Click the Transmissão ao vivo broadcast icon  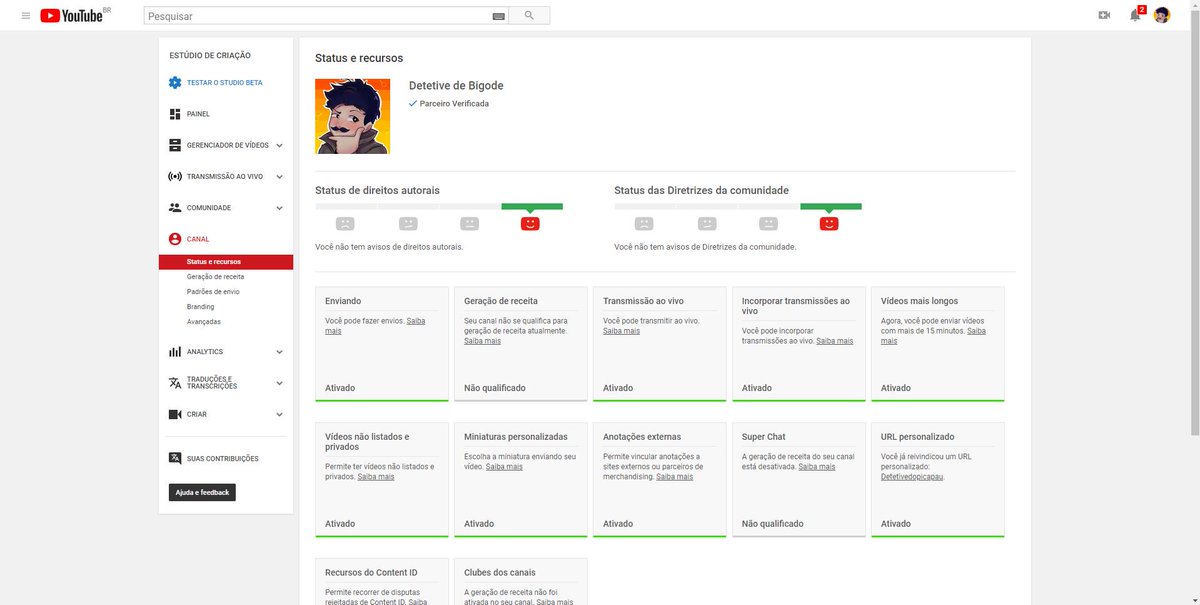pos(175,176)
